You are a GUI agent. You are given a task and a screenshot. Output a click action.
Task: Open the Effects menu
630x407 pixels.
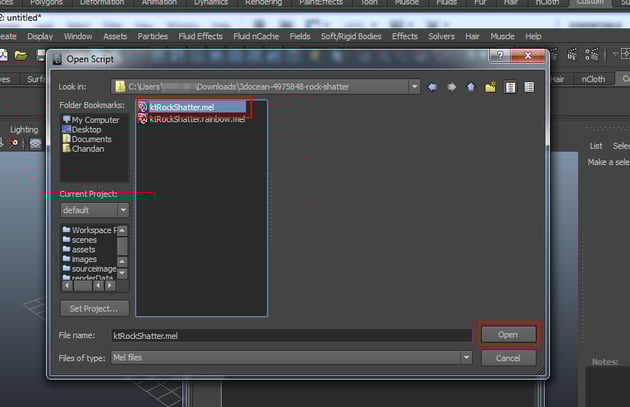[x=405, y=37]
